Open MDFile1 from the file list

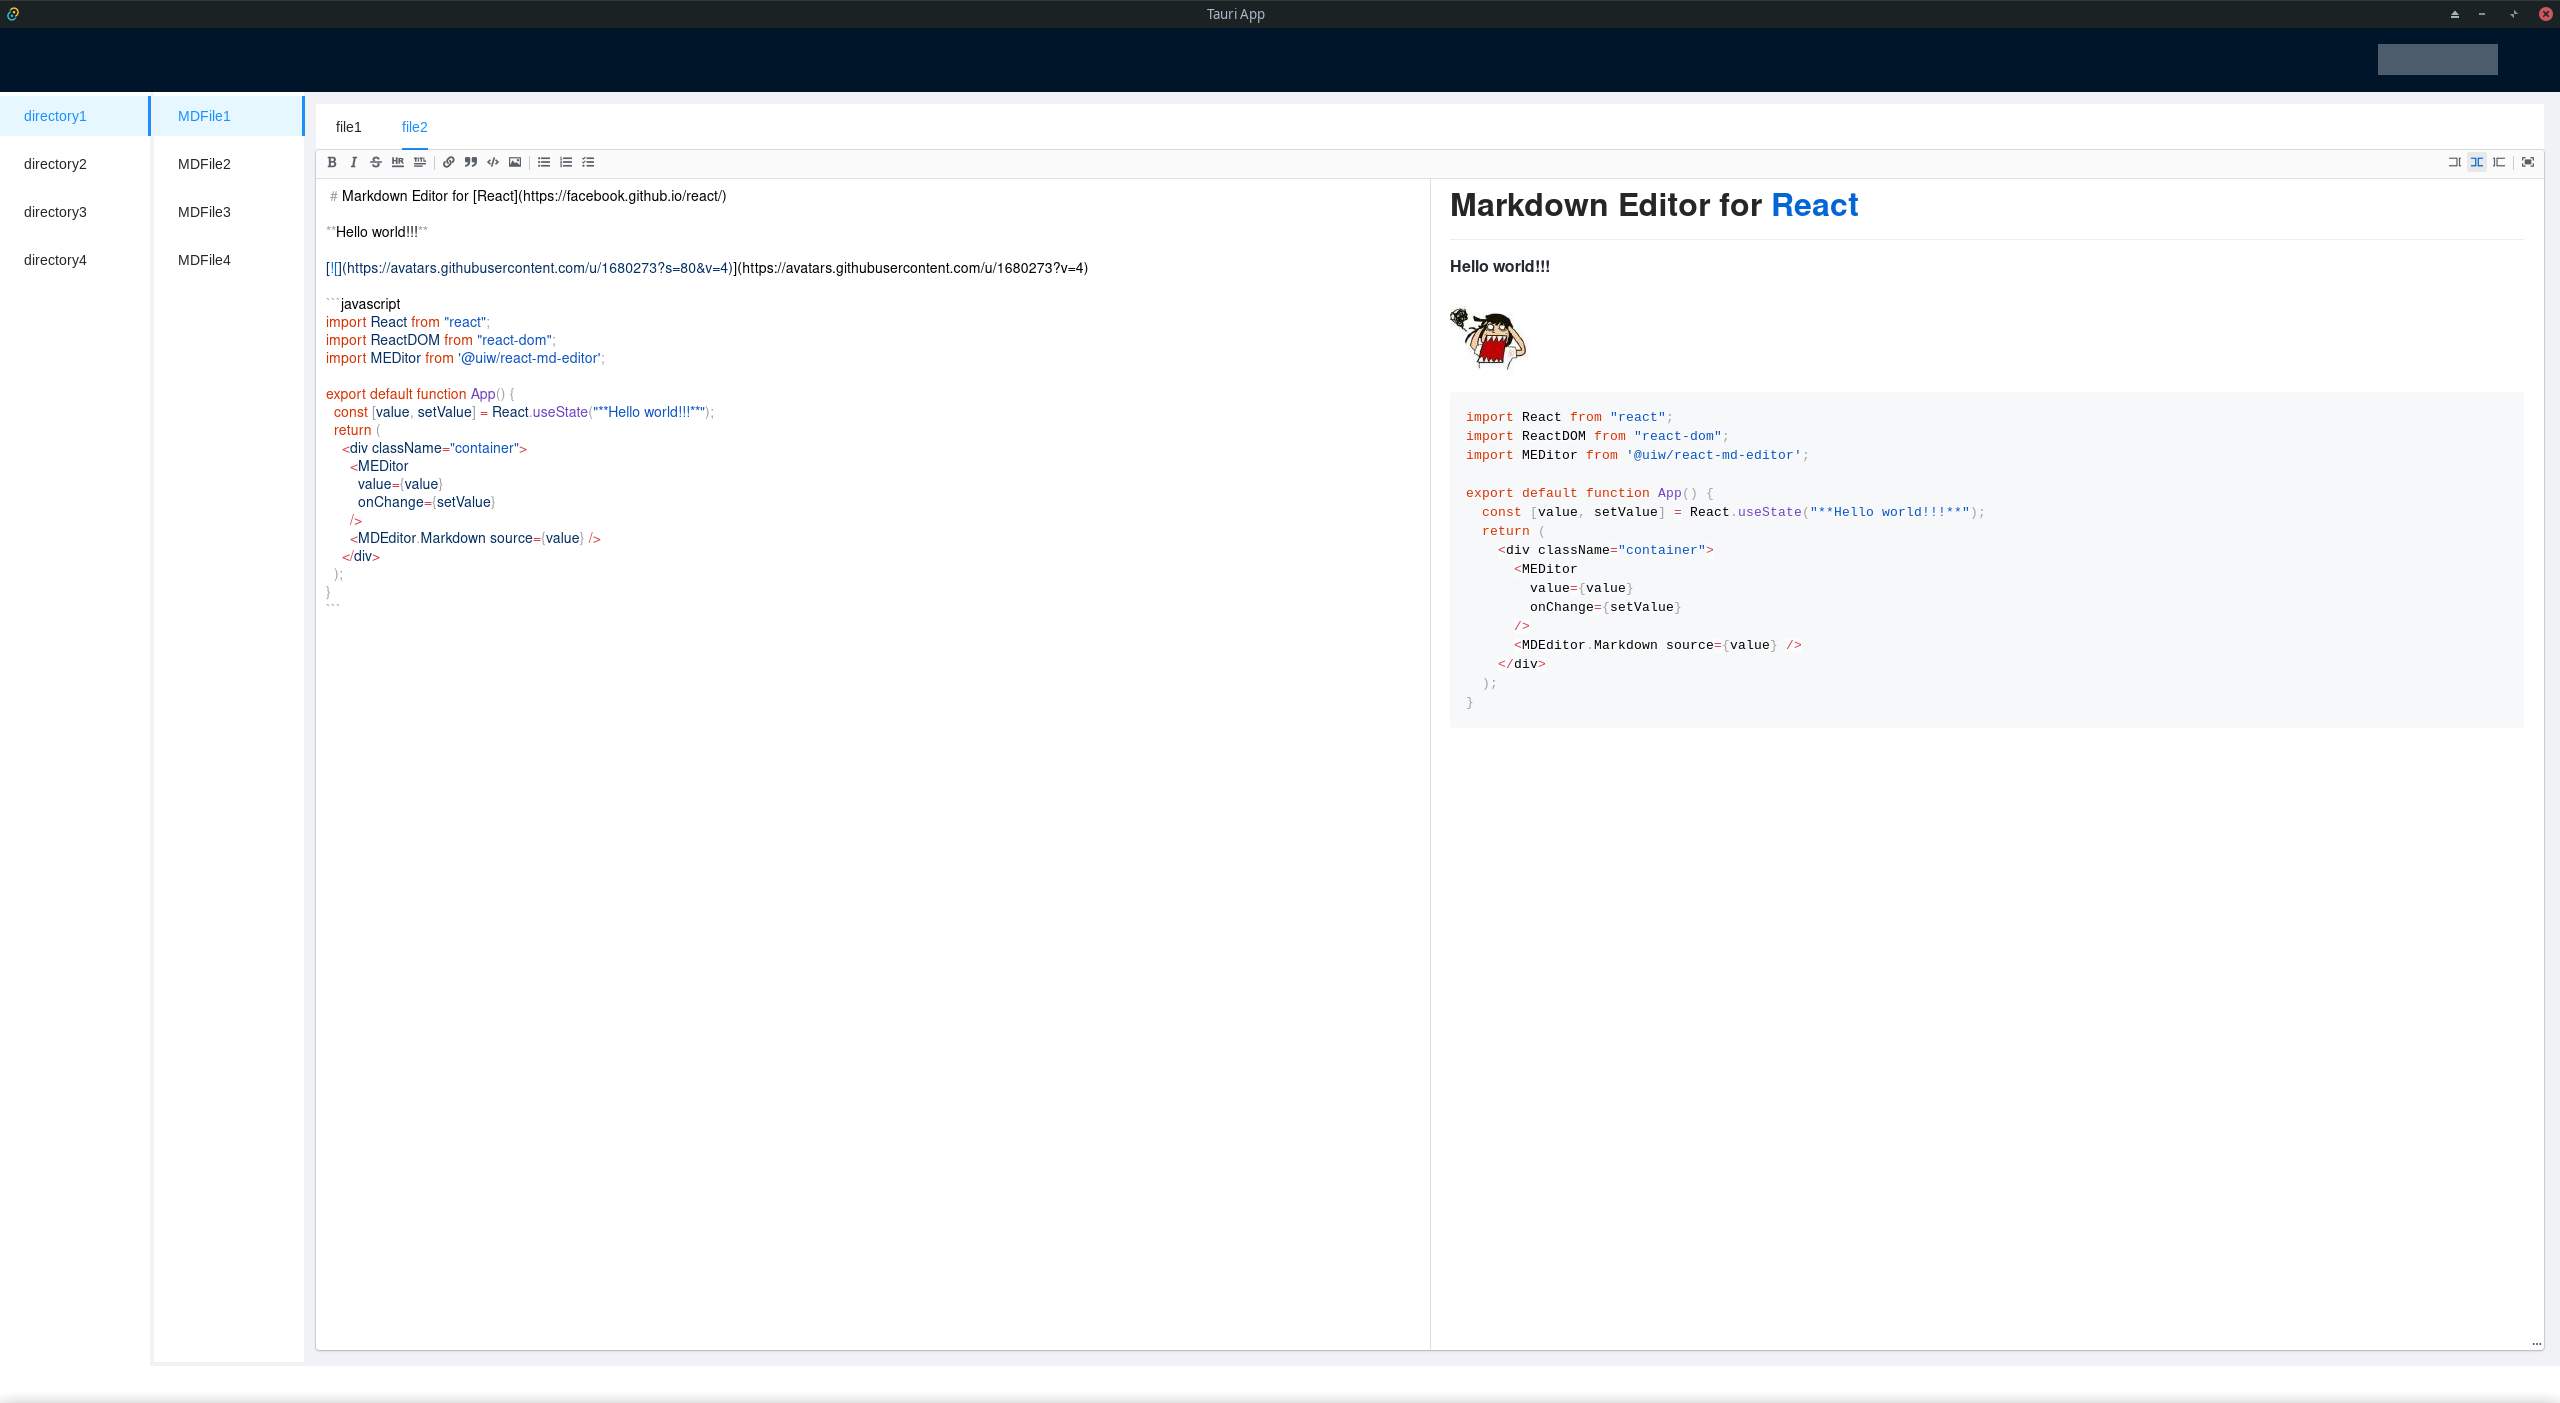tap(229, 116)
